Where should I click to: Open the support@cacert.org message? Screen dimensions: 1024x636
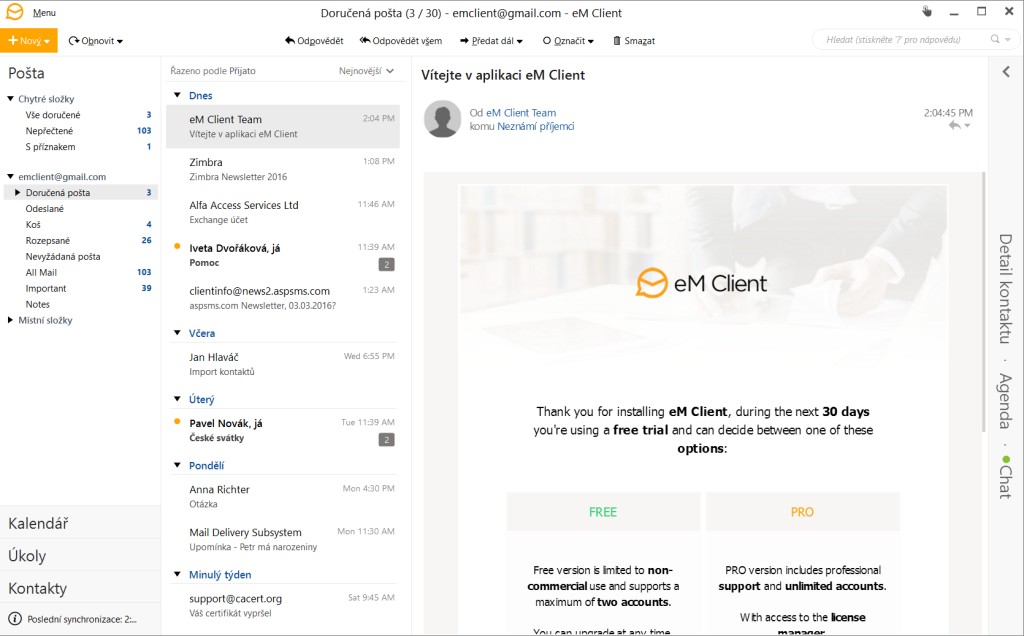[283, 605]
